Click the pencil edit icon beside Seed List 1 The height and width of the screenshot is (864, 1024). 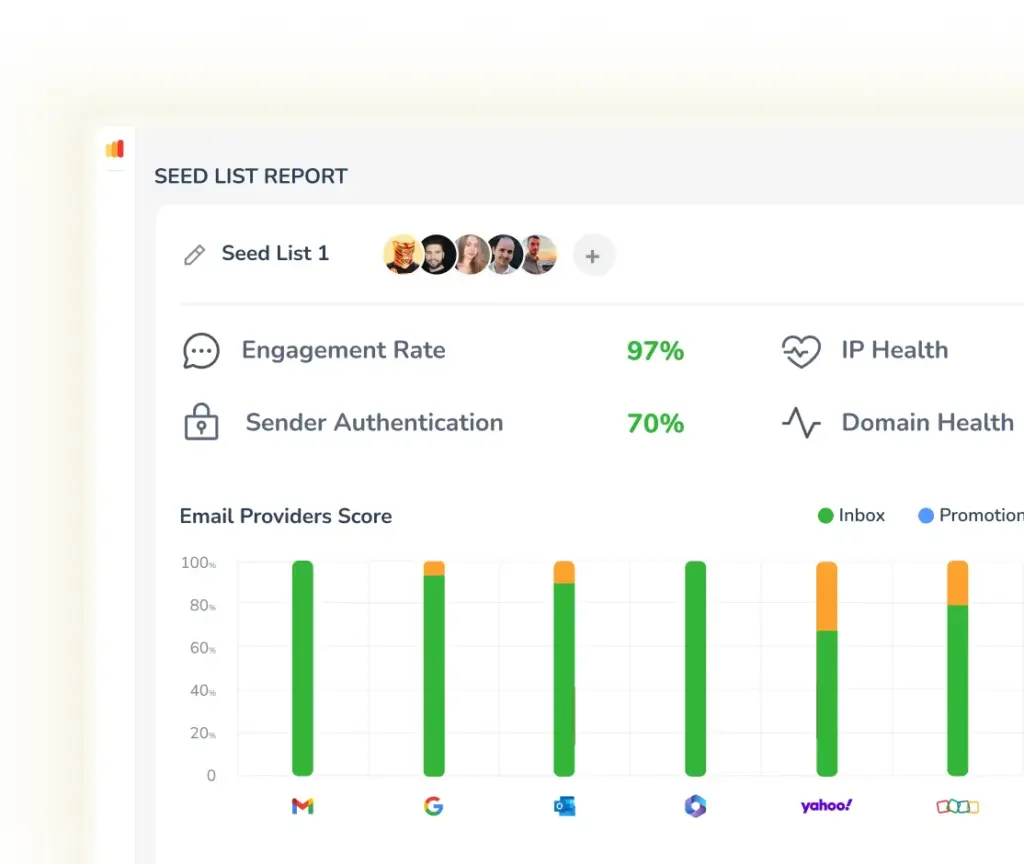pos(195,255)
